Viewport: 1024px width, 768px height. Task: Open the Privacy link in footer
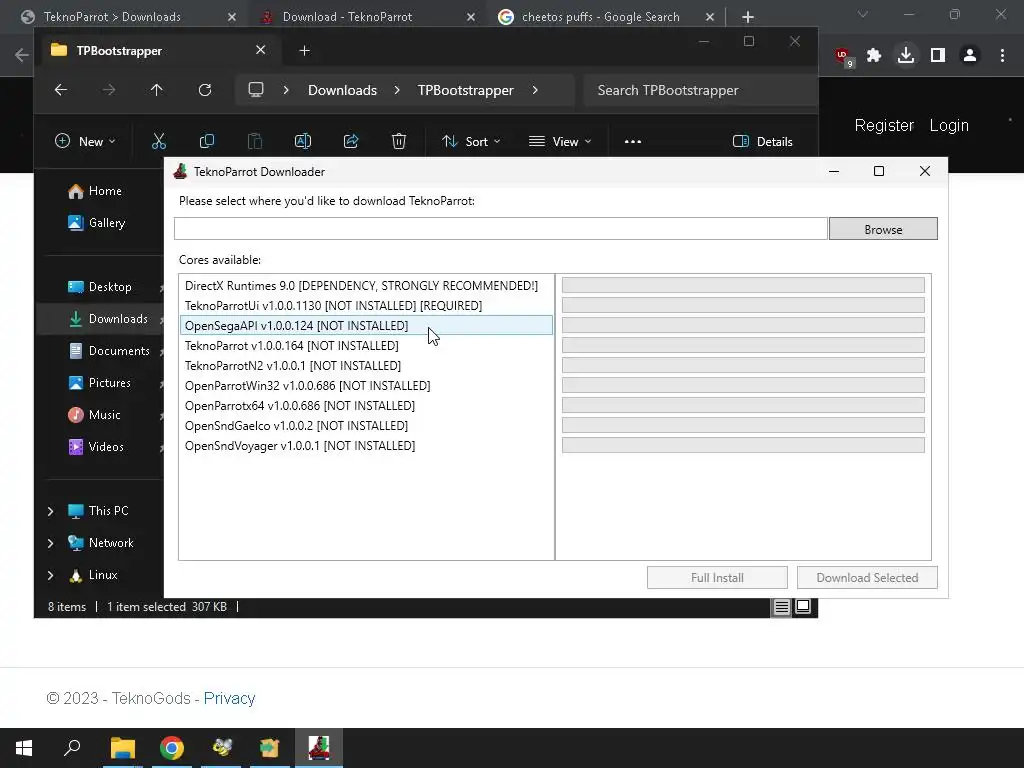point(229,698)
